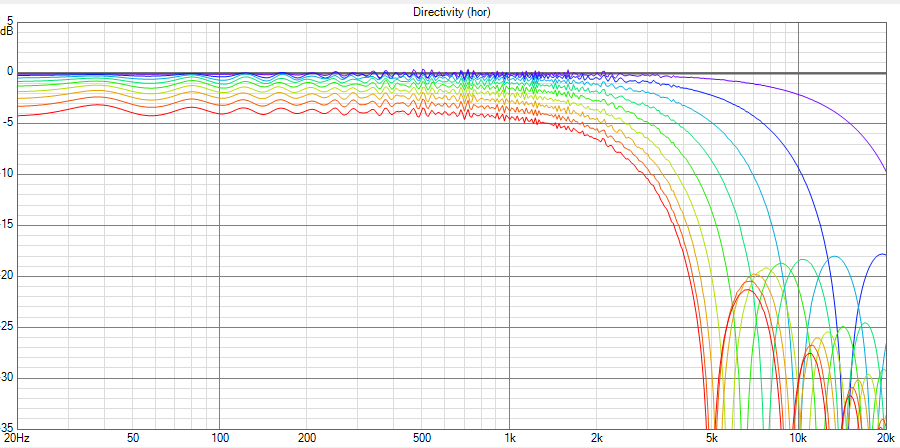The width and height of the screenshot is (900, 448).
Task: Select the "100" frequency axis label
Action: point(220,439)
